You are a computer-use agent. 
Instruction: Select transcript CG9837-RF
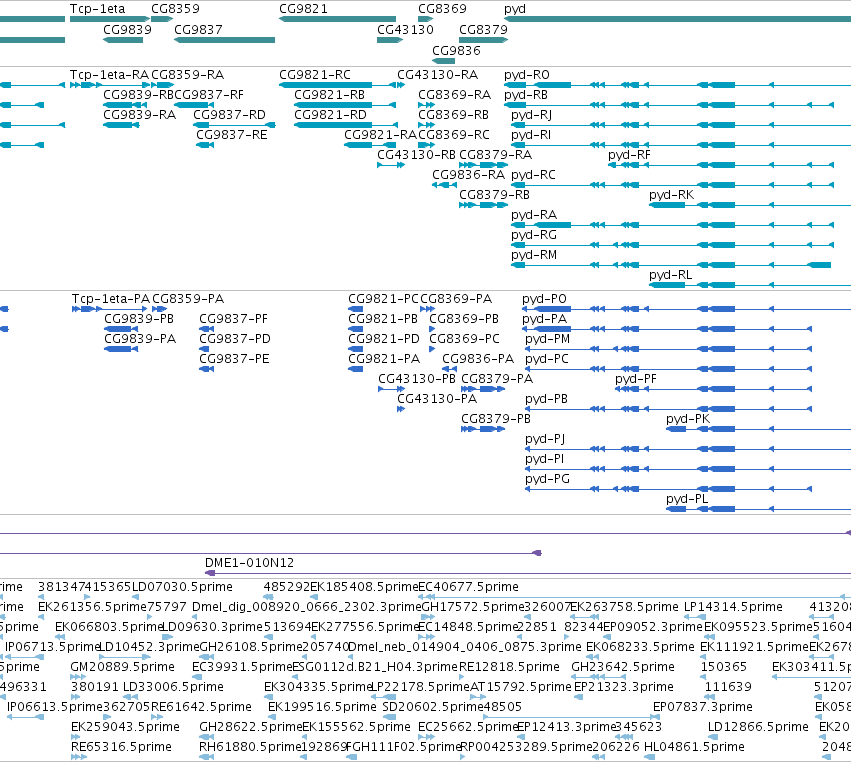(209, 94)
